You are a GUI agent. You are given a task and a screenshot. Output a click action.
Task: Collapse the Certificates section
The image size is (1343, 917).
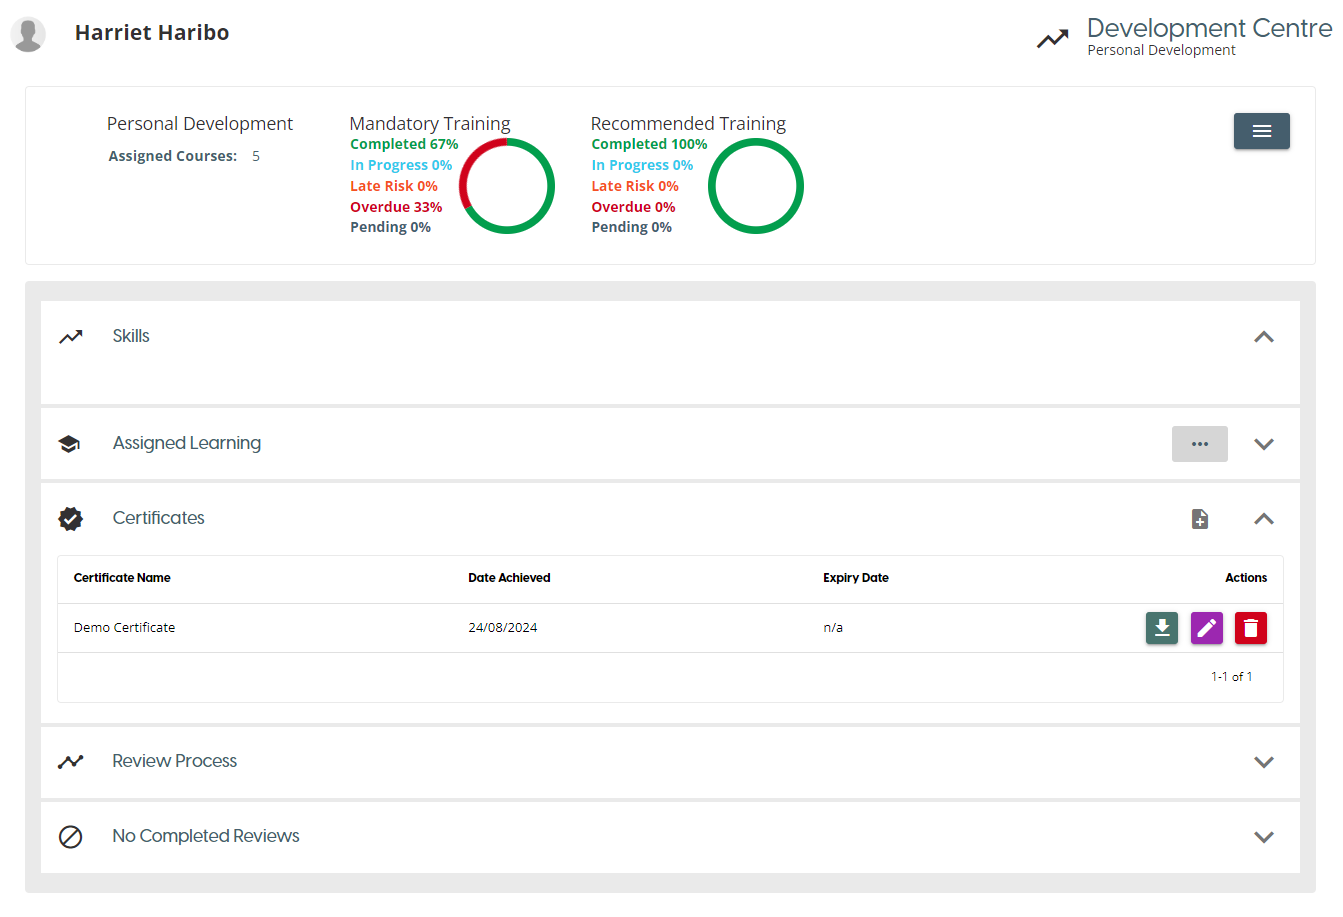point(1264,519)
